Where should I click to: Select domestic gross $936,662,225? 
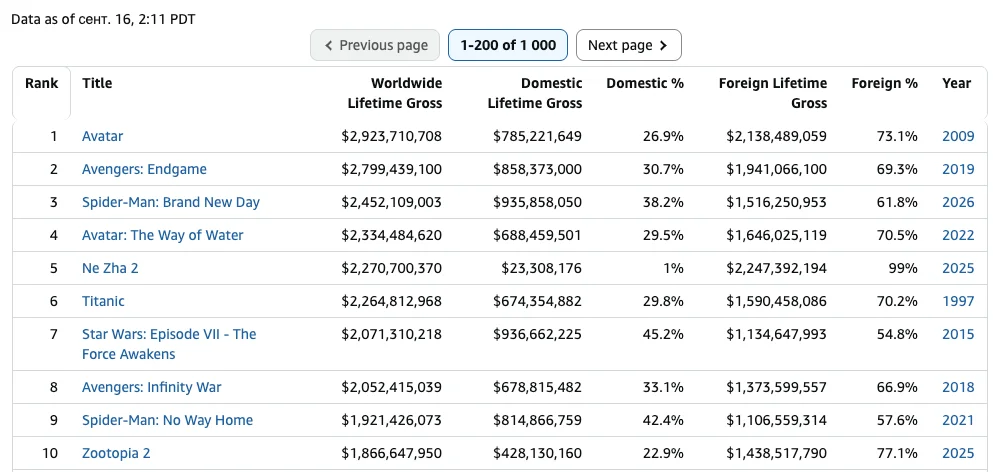click(538, 334)
